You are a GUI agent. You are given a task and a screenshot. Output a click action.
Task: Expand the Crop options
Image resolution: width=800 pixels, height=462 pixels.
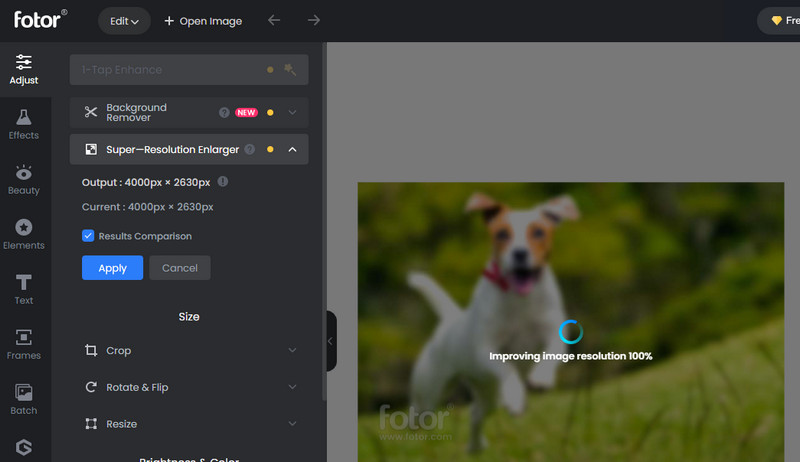point(292,351)
